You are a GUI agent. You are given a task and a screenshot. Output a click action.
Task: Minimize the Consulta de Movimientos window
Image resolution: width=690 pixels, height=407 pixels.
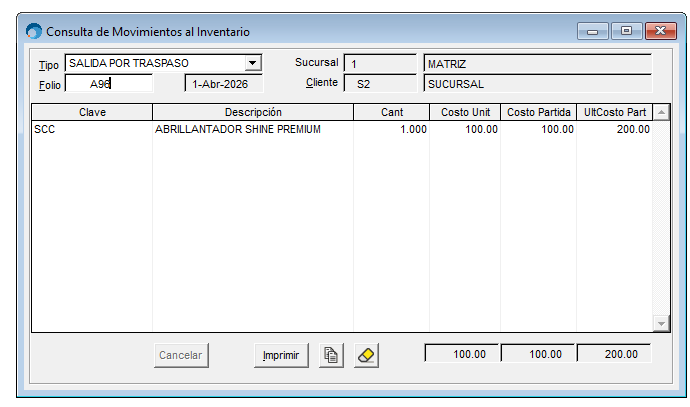click(593, 31)
